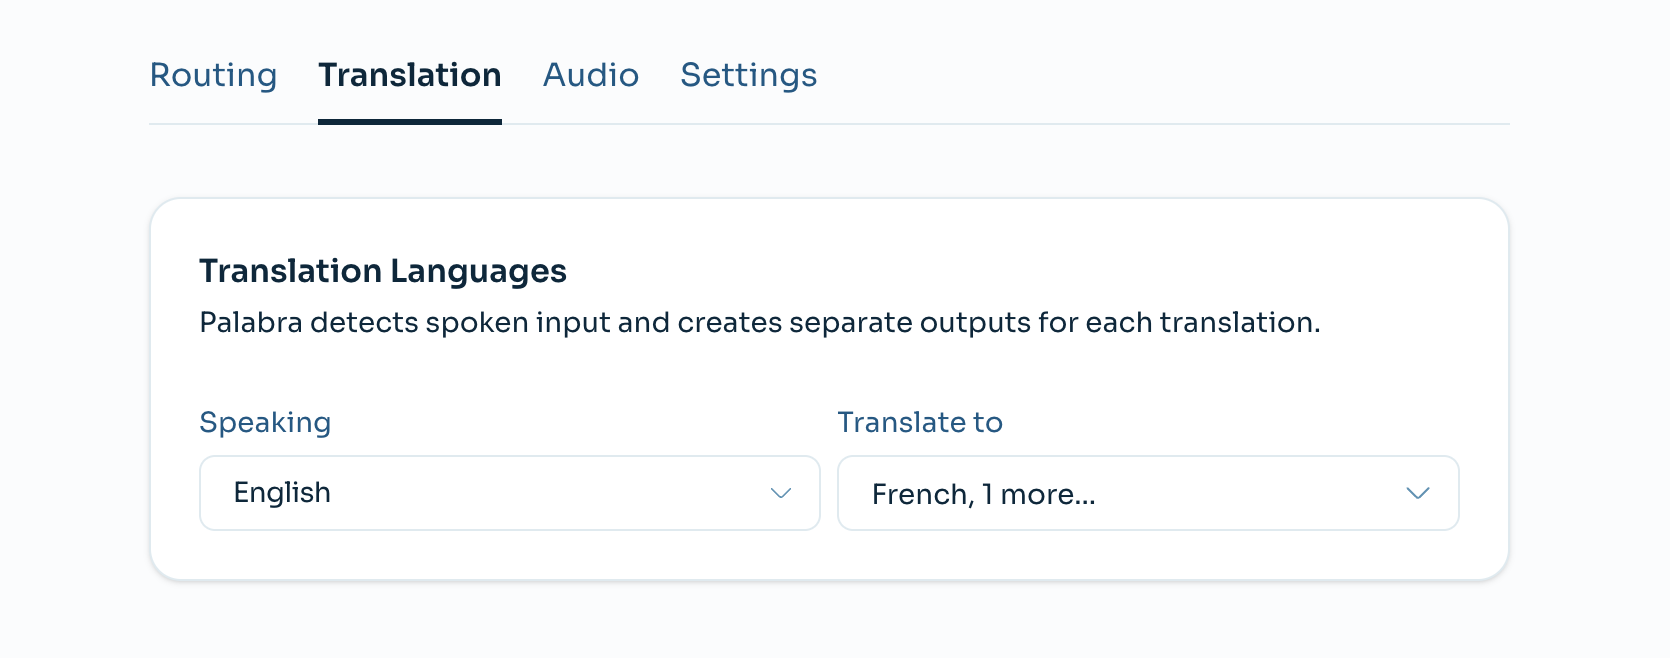Click the word "Palabra" in the description

pyautogui.click(x=251, y=323)
